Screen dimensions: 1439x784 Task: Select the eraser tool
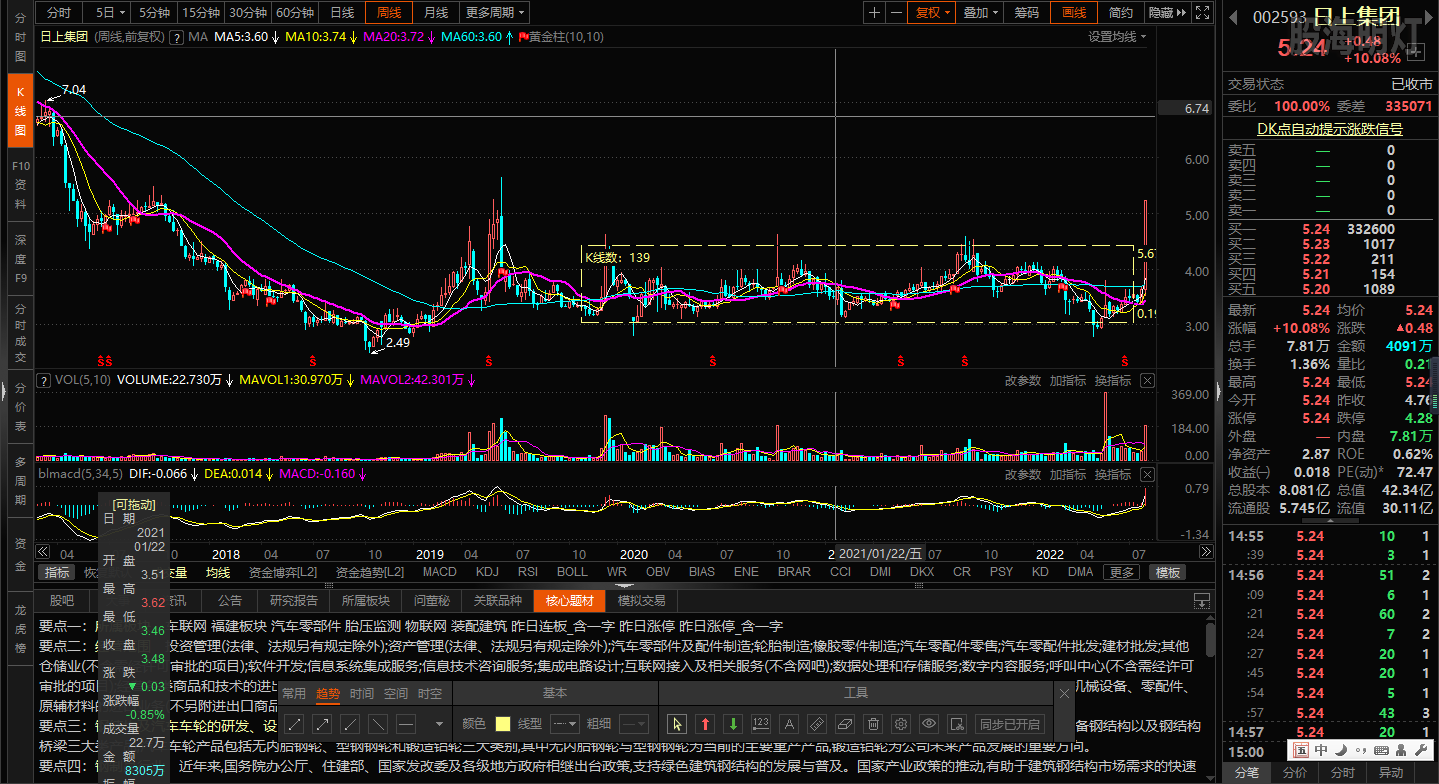[x=845, y=723]
